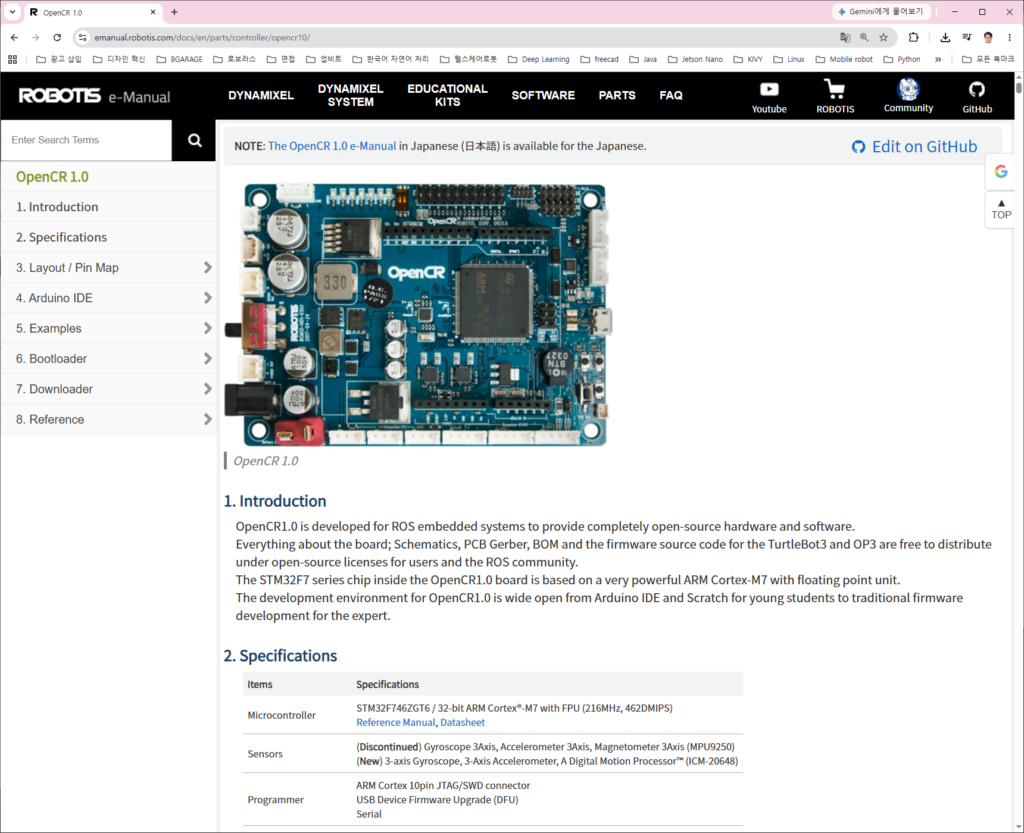Click the Google translate side icon
This screenshot has width=1024, height=833.
[1001, 171]
